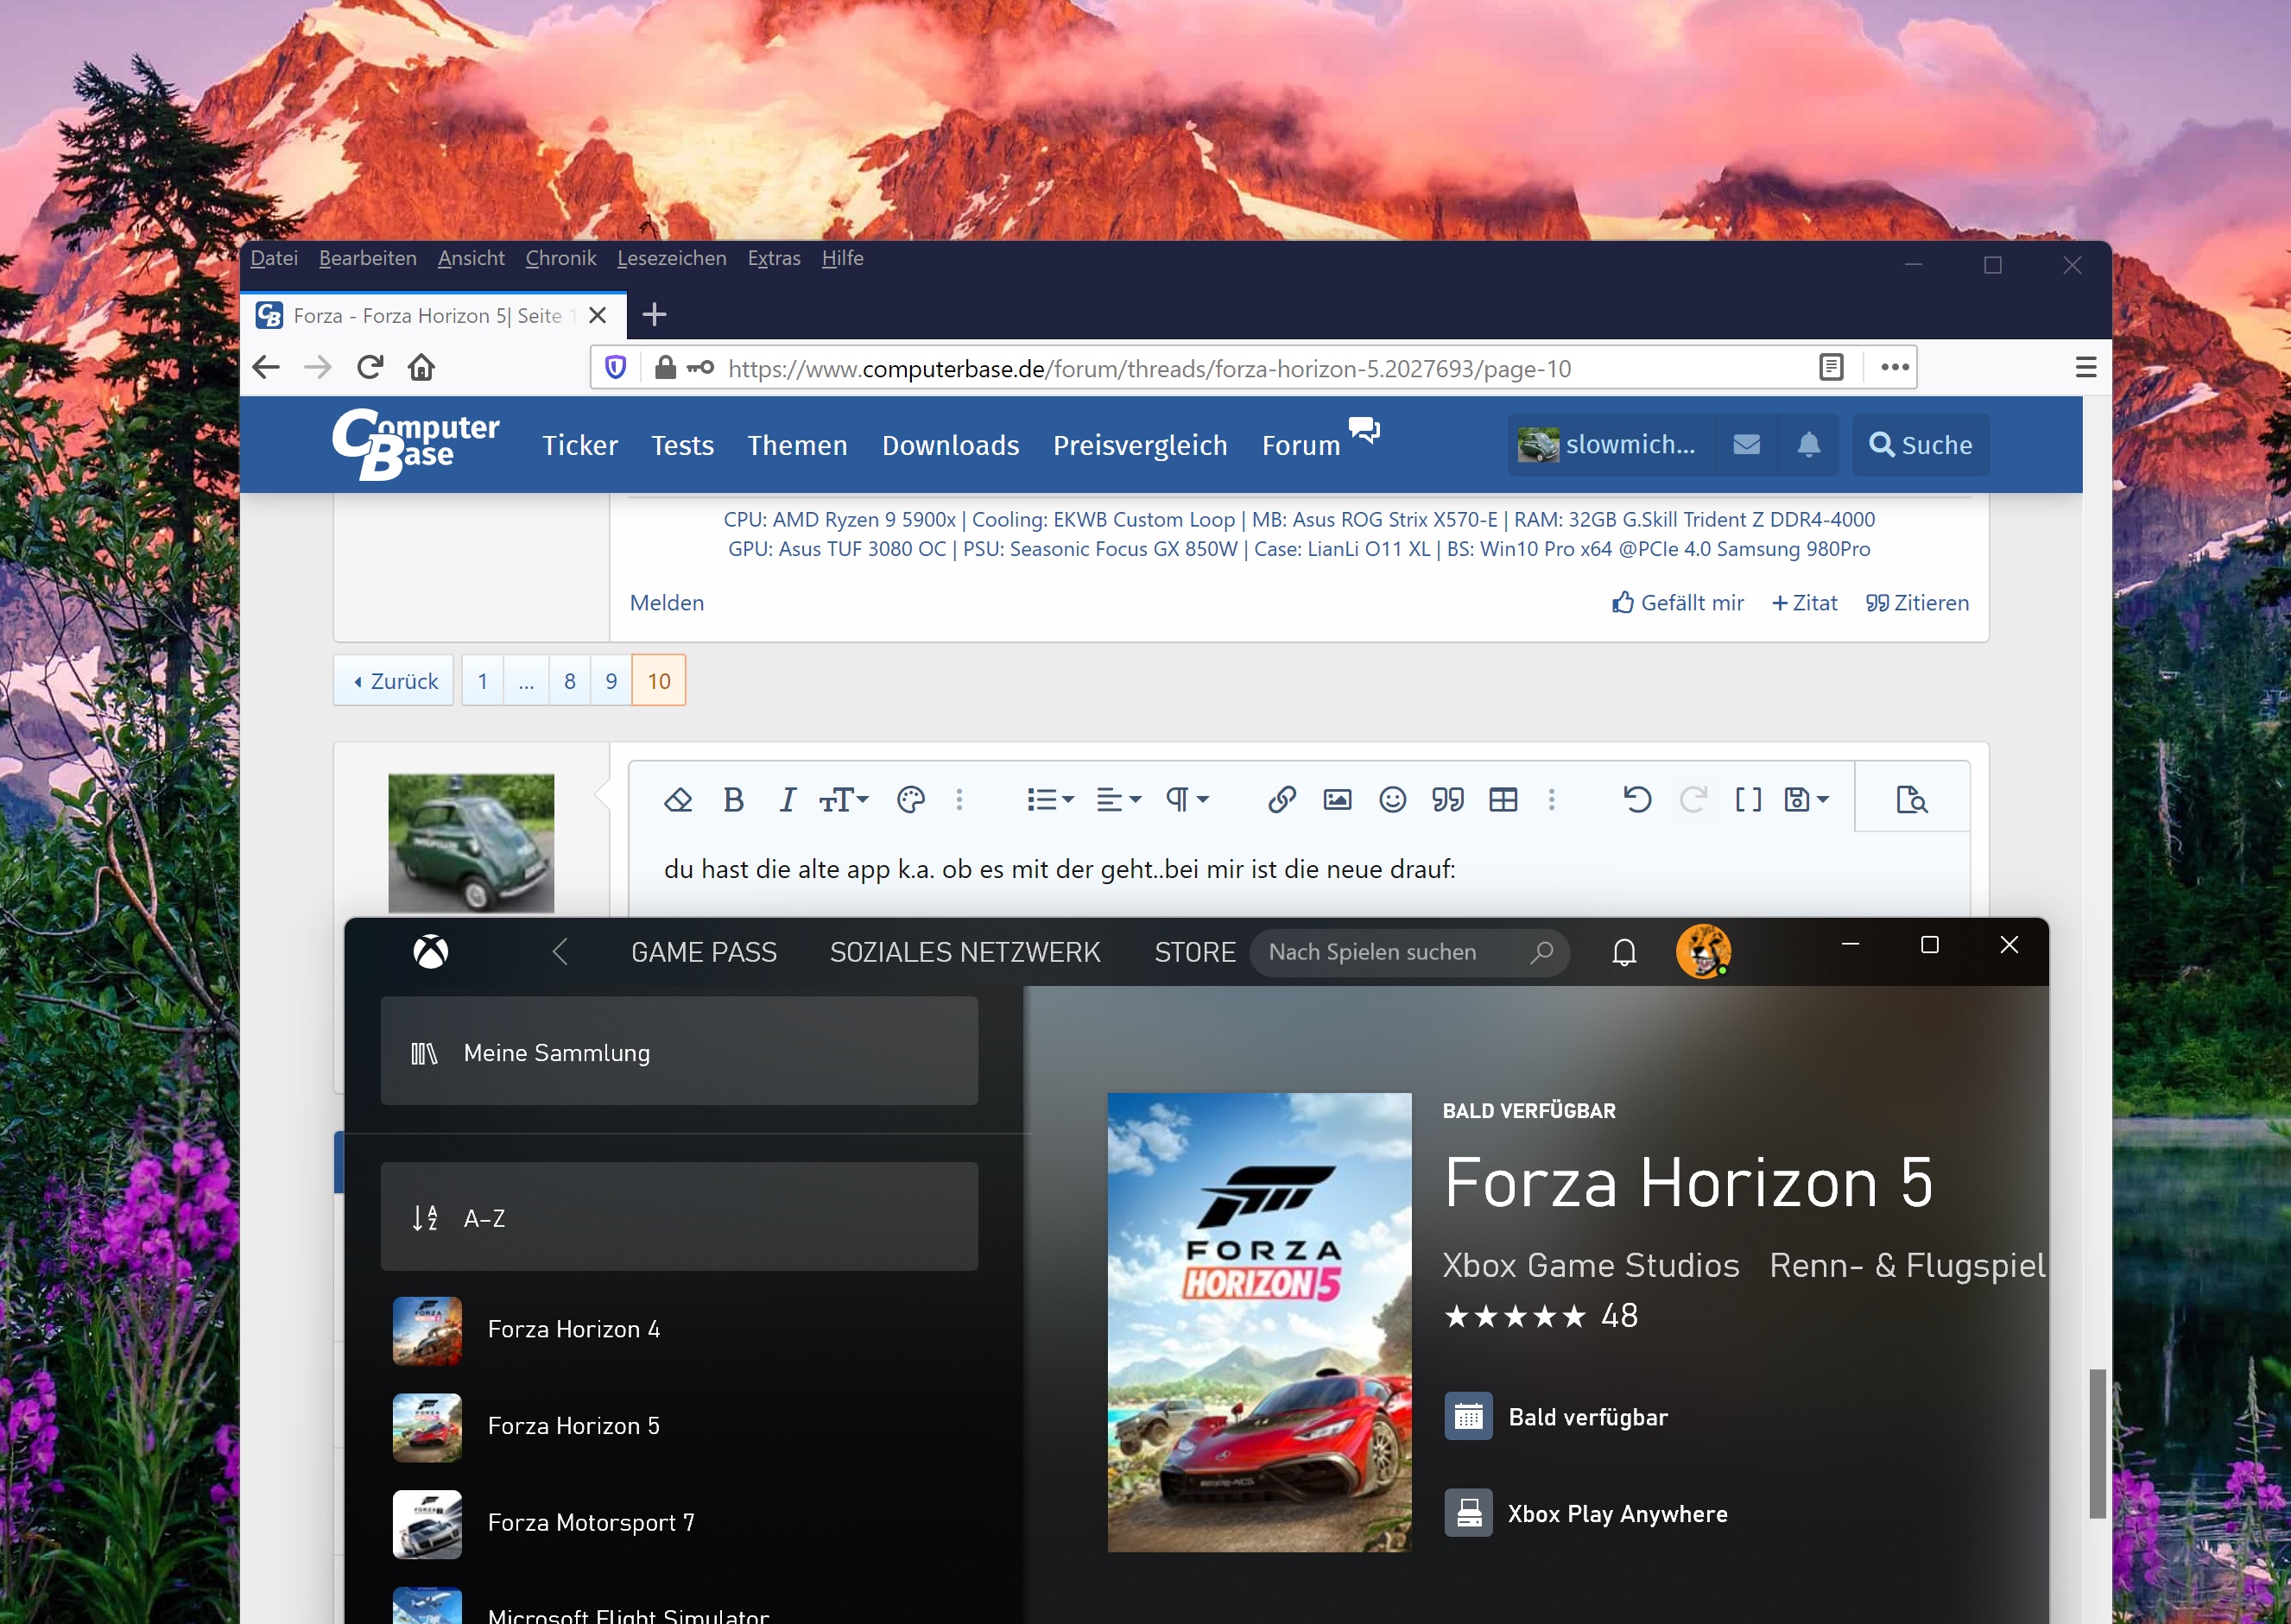This screenshot has width=2291, height=1624.
Task: Open the text color palette icon
Action: pyautogui.click(x=910, y=799)
